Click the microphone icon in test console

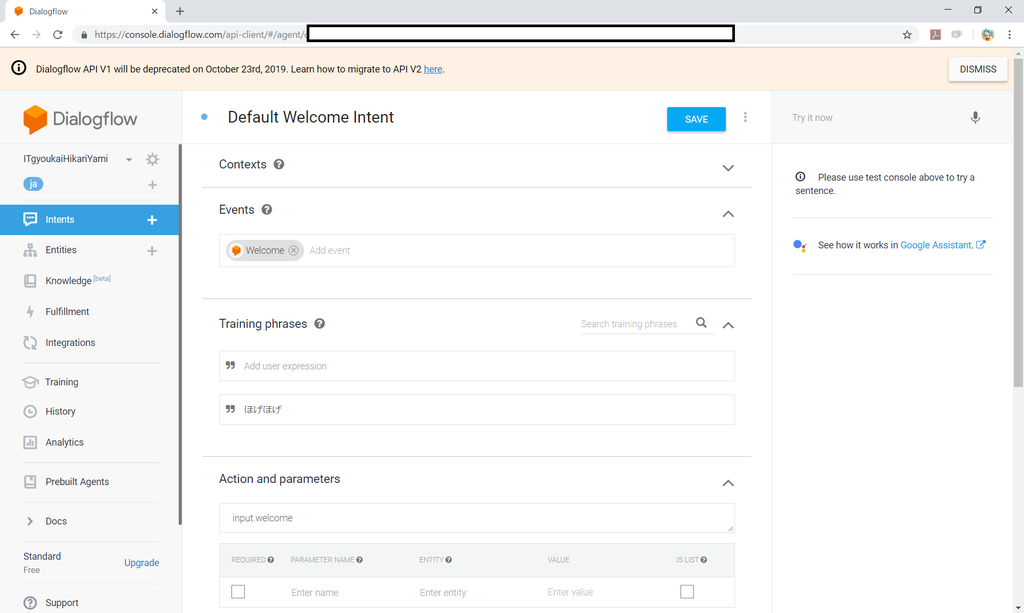975,118
